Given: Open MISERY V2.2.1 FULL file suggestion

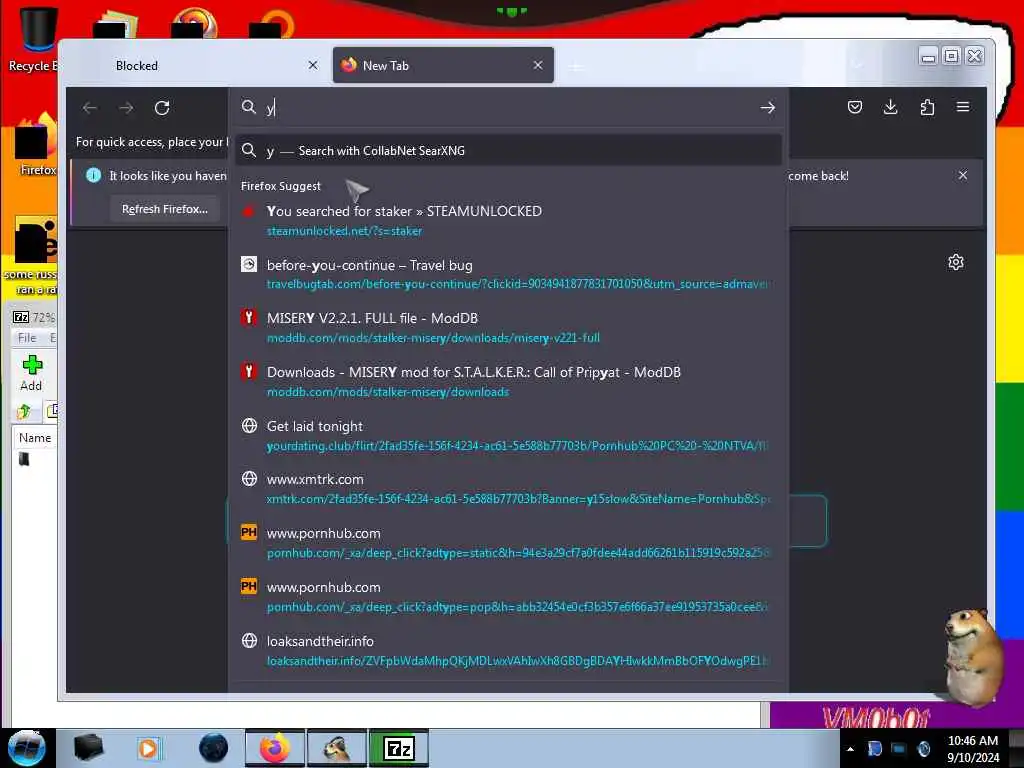Looking at the screenshot, I should [508, 327].
